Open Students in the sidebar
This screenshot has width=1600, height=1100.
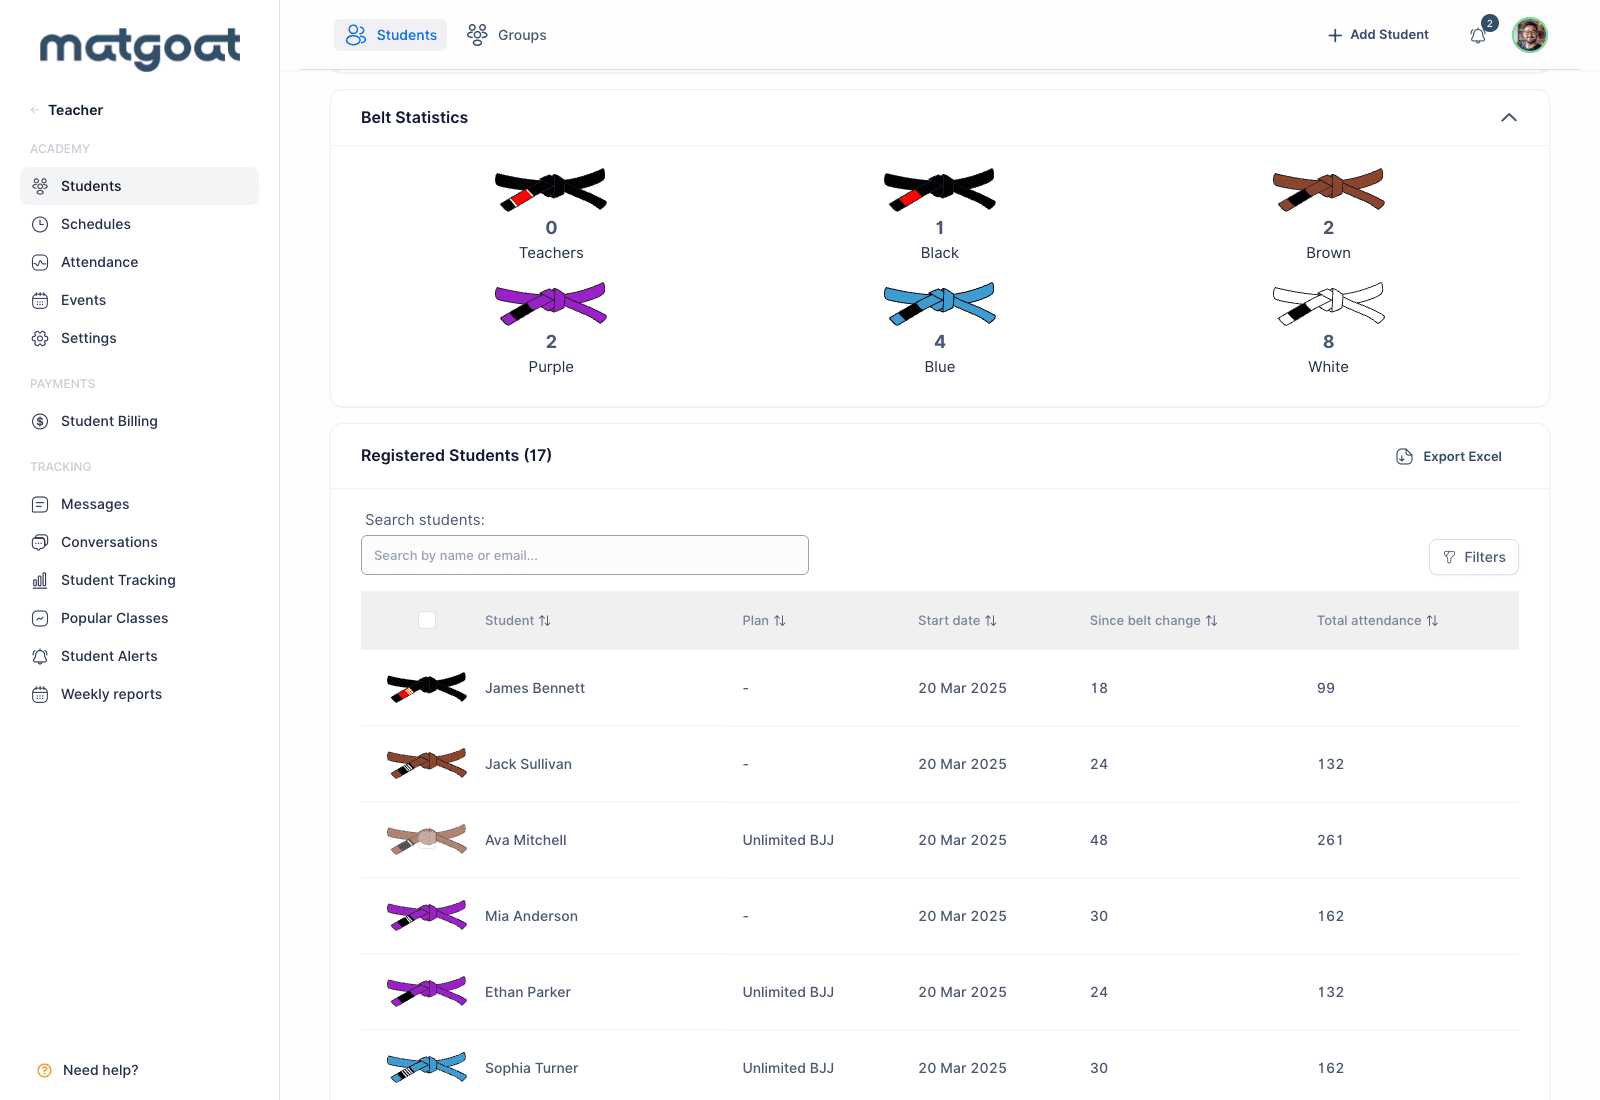139,186
